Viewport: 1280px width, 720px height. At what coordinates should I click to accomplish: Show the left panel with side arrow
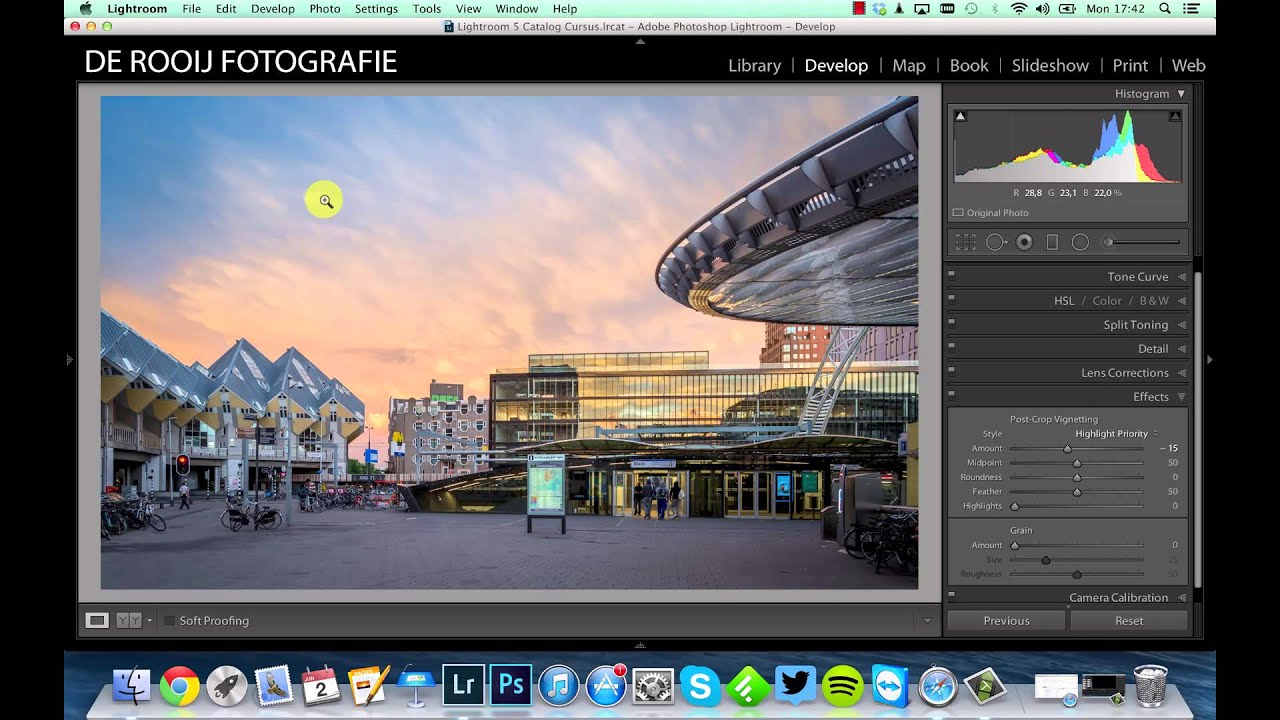[x=69, y=359]
